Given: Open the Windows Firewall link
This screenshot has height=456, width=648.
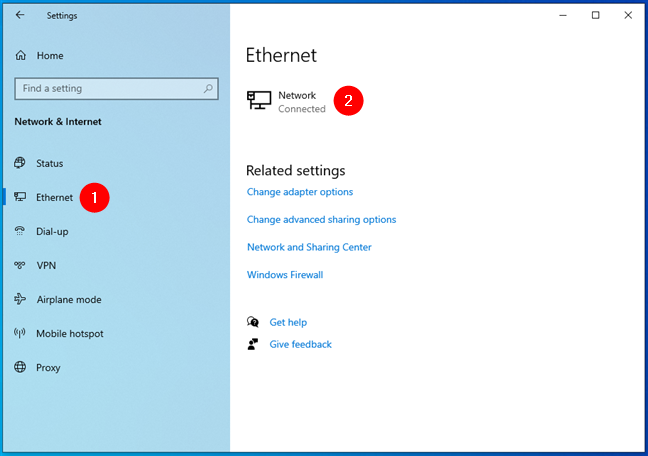Looking at the screenshot, I should coord(285,275).
